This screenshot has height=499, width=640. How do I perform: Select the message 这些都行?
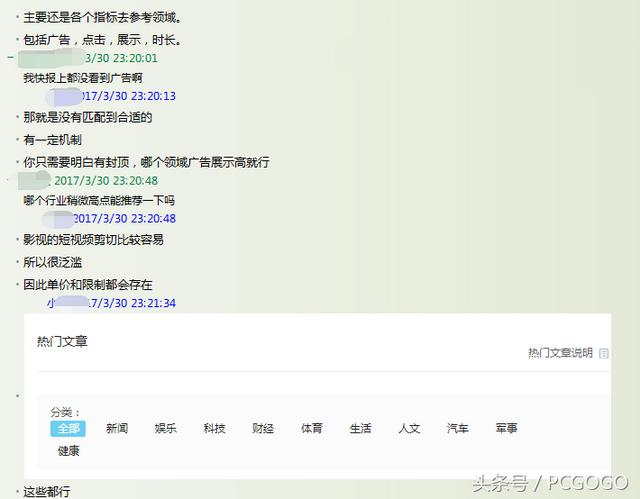pos(47,492)
